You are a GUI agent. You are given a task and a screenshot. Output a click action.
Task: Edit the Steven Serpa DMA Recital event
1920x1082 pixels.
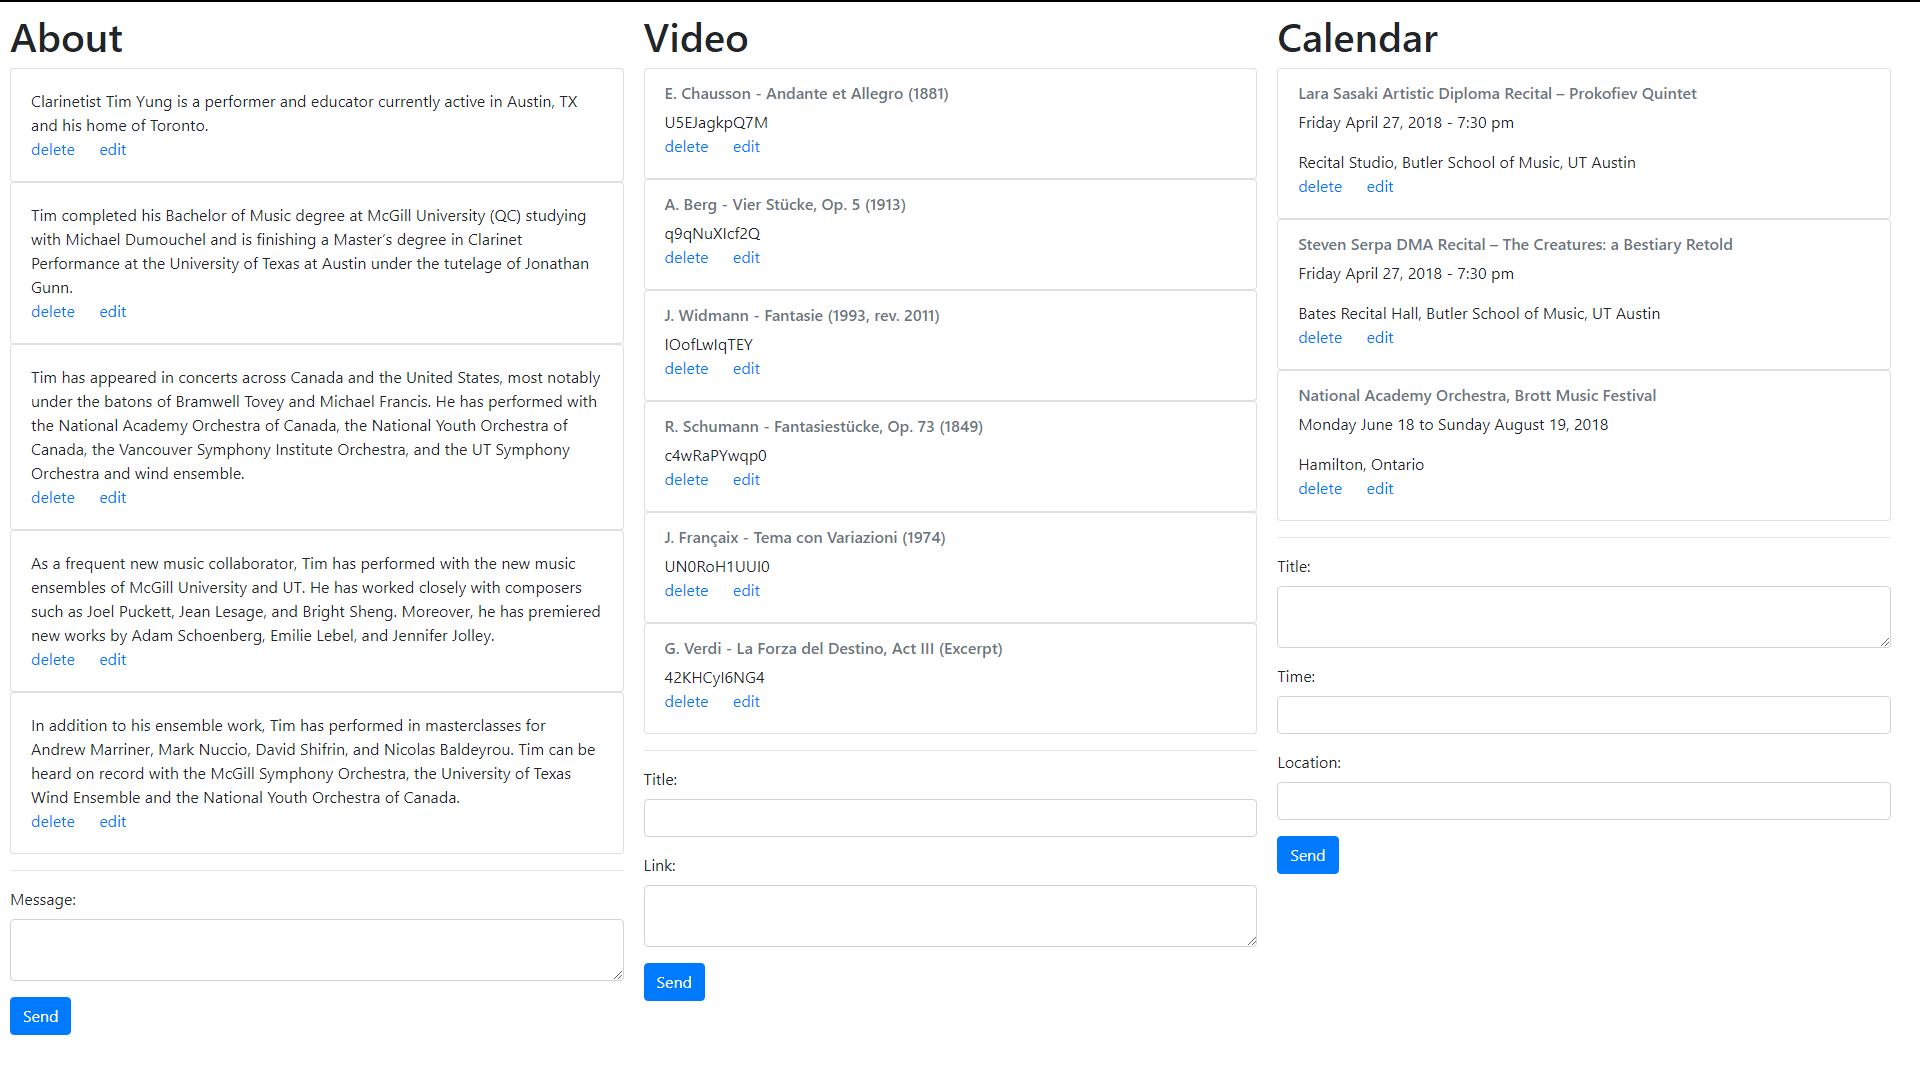click(x=1380, y=338)
